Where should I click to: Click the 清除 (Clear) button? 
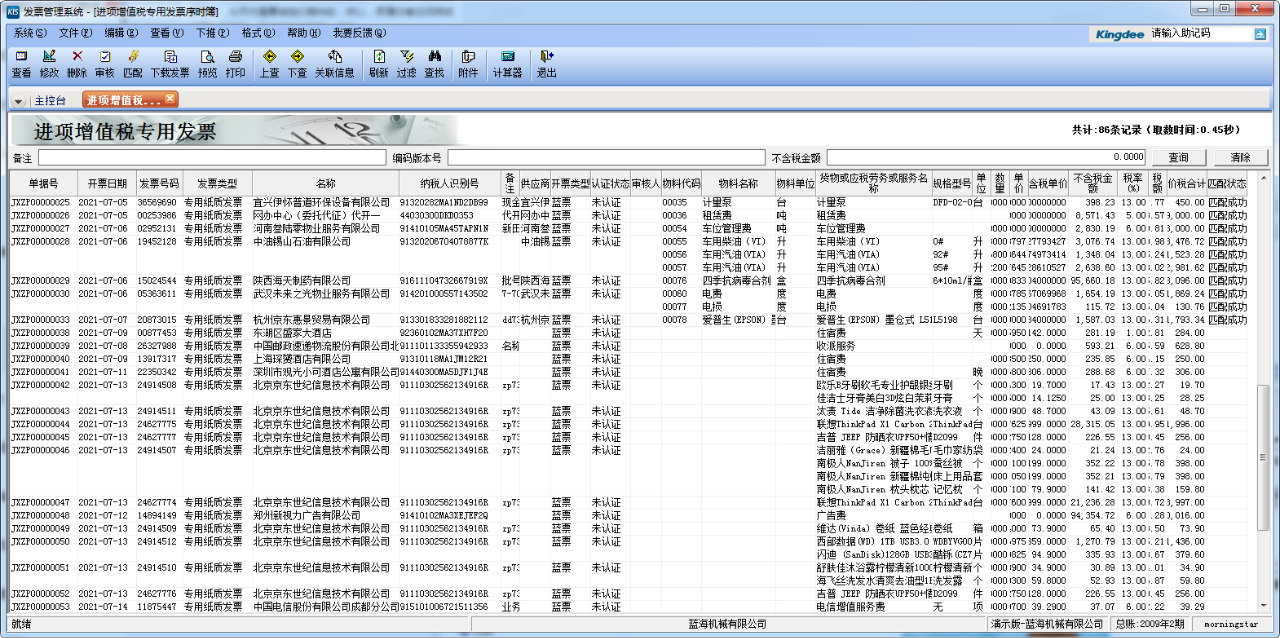click(1240, 157)
